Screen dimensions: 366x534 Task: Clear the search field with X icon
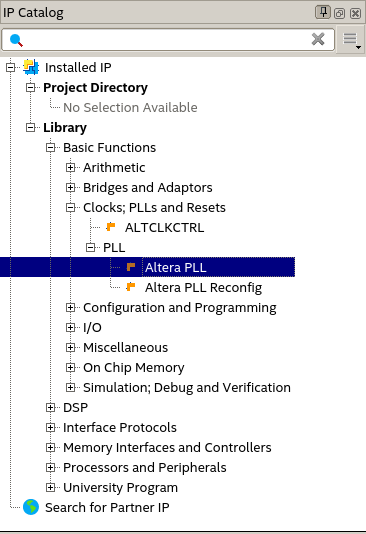coord(318,40)
